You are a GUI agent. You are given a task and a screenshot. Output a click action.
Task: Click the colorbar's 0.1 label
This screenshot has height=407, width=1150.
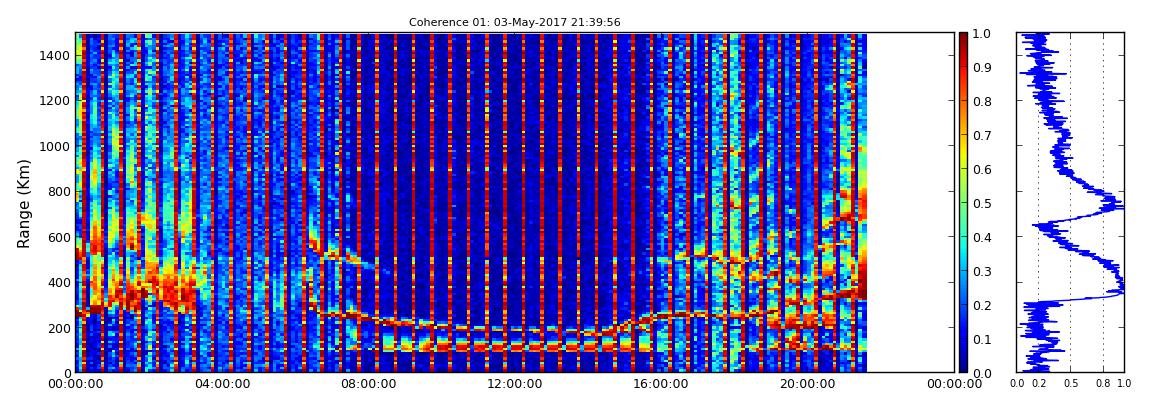(x=984, y=340)
